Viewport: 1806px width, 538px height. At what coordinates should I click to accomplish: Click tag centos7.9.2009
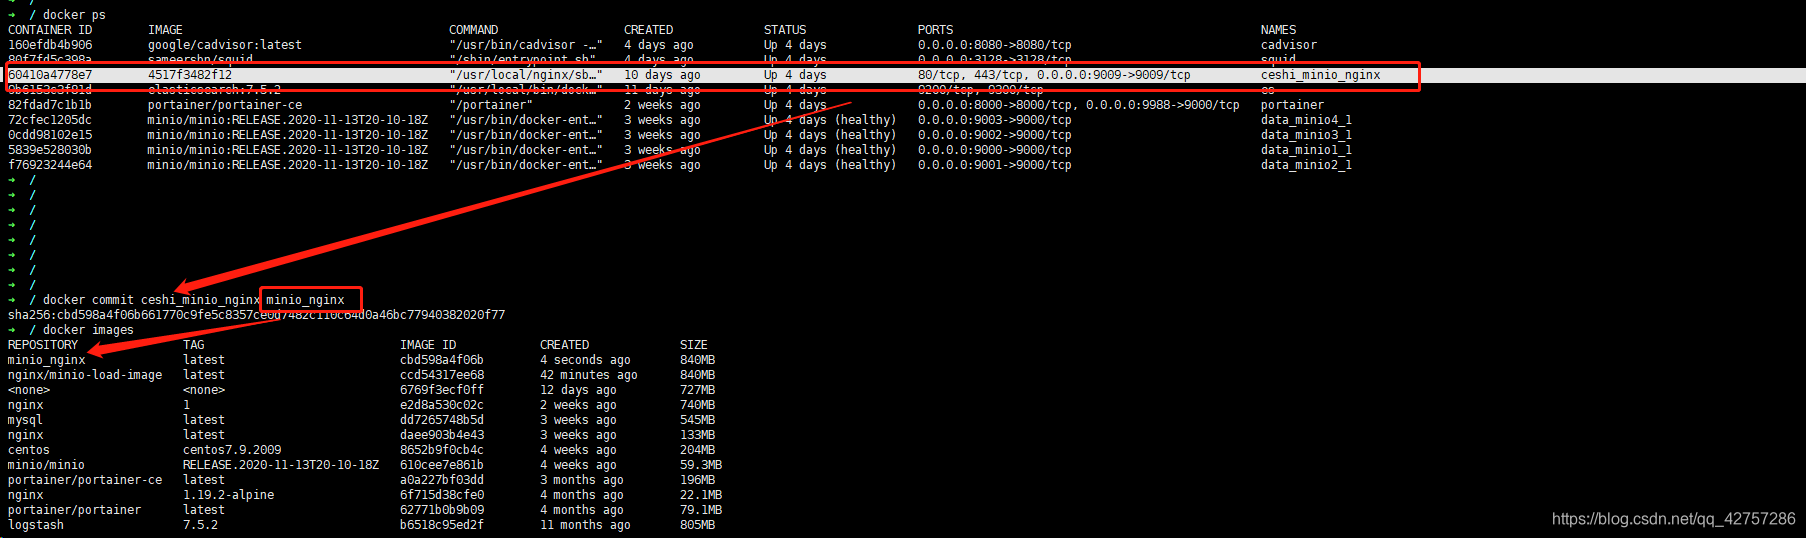tap(232, 450)
